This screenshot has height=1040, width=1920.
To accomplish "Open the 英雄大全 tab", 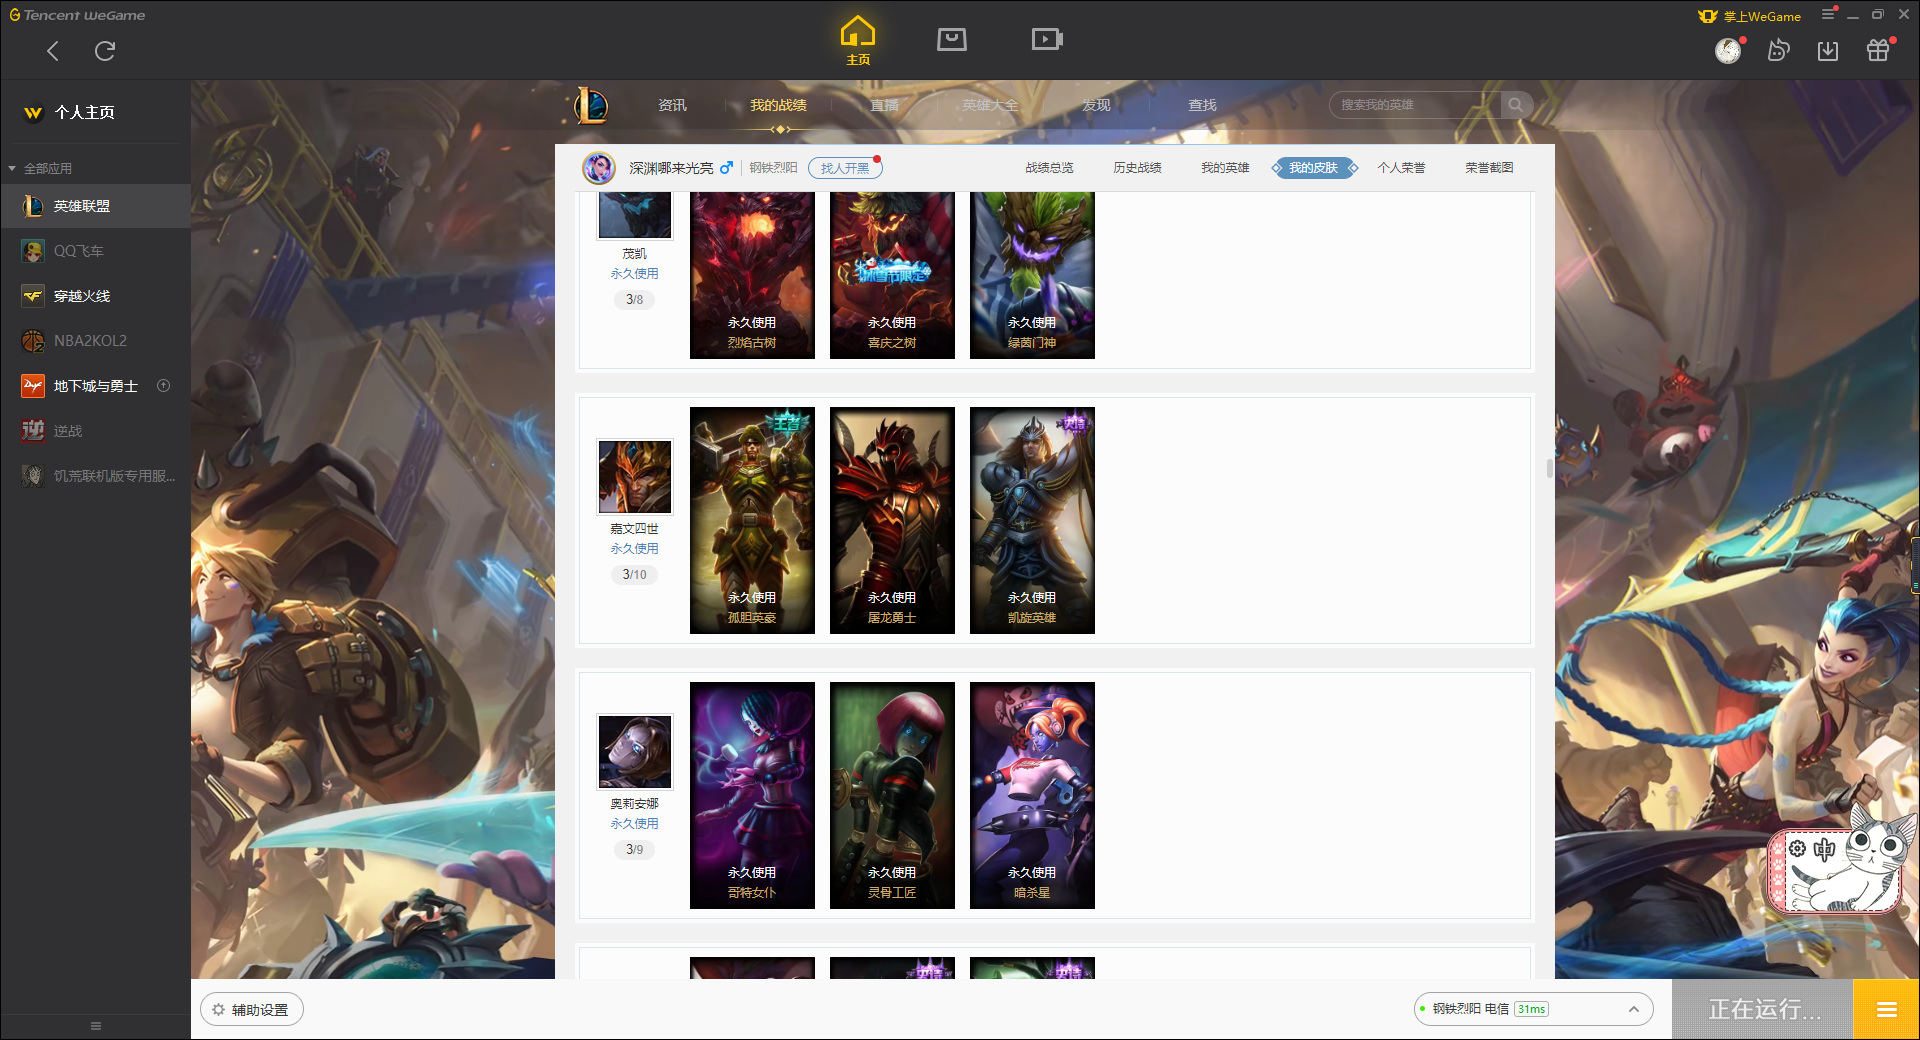I will coord(990,105).
